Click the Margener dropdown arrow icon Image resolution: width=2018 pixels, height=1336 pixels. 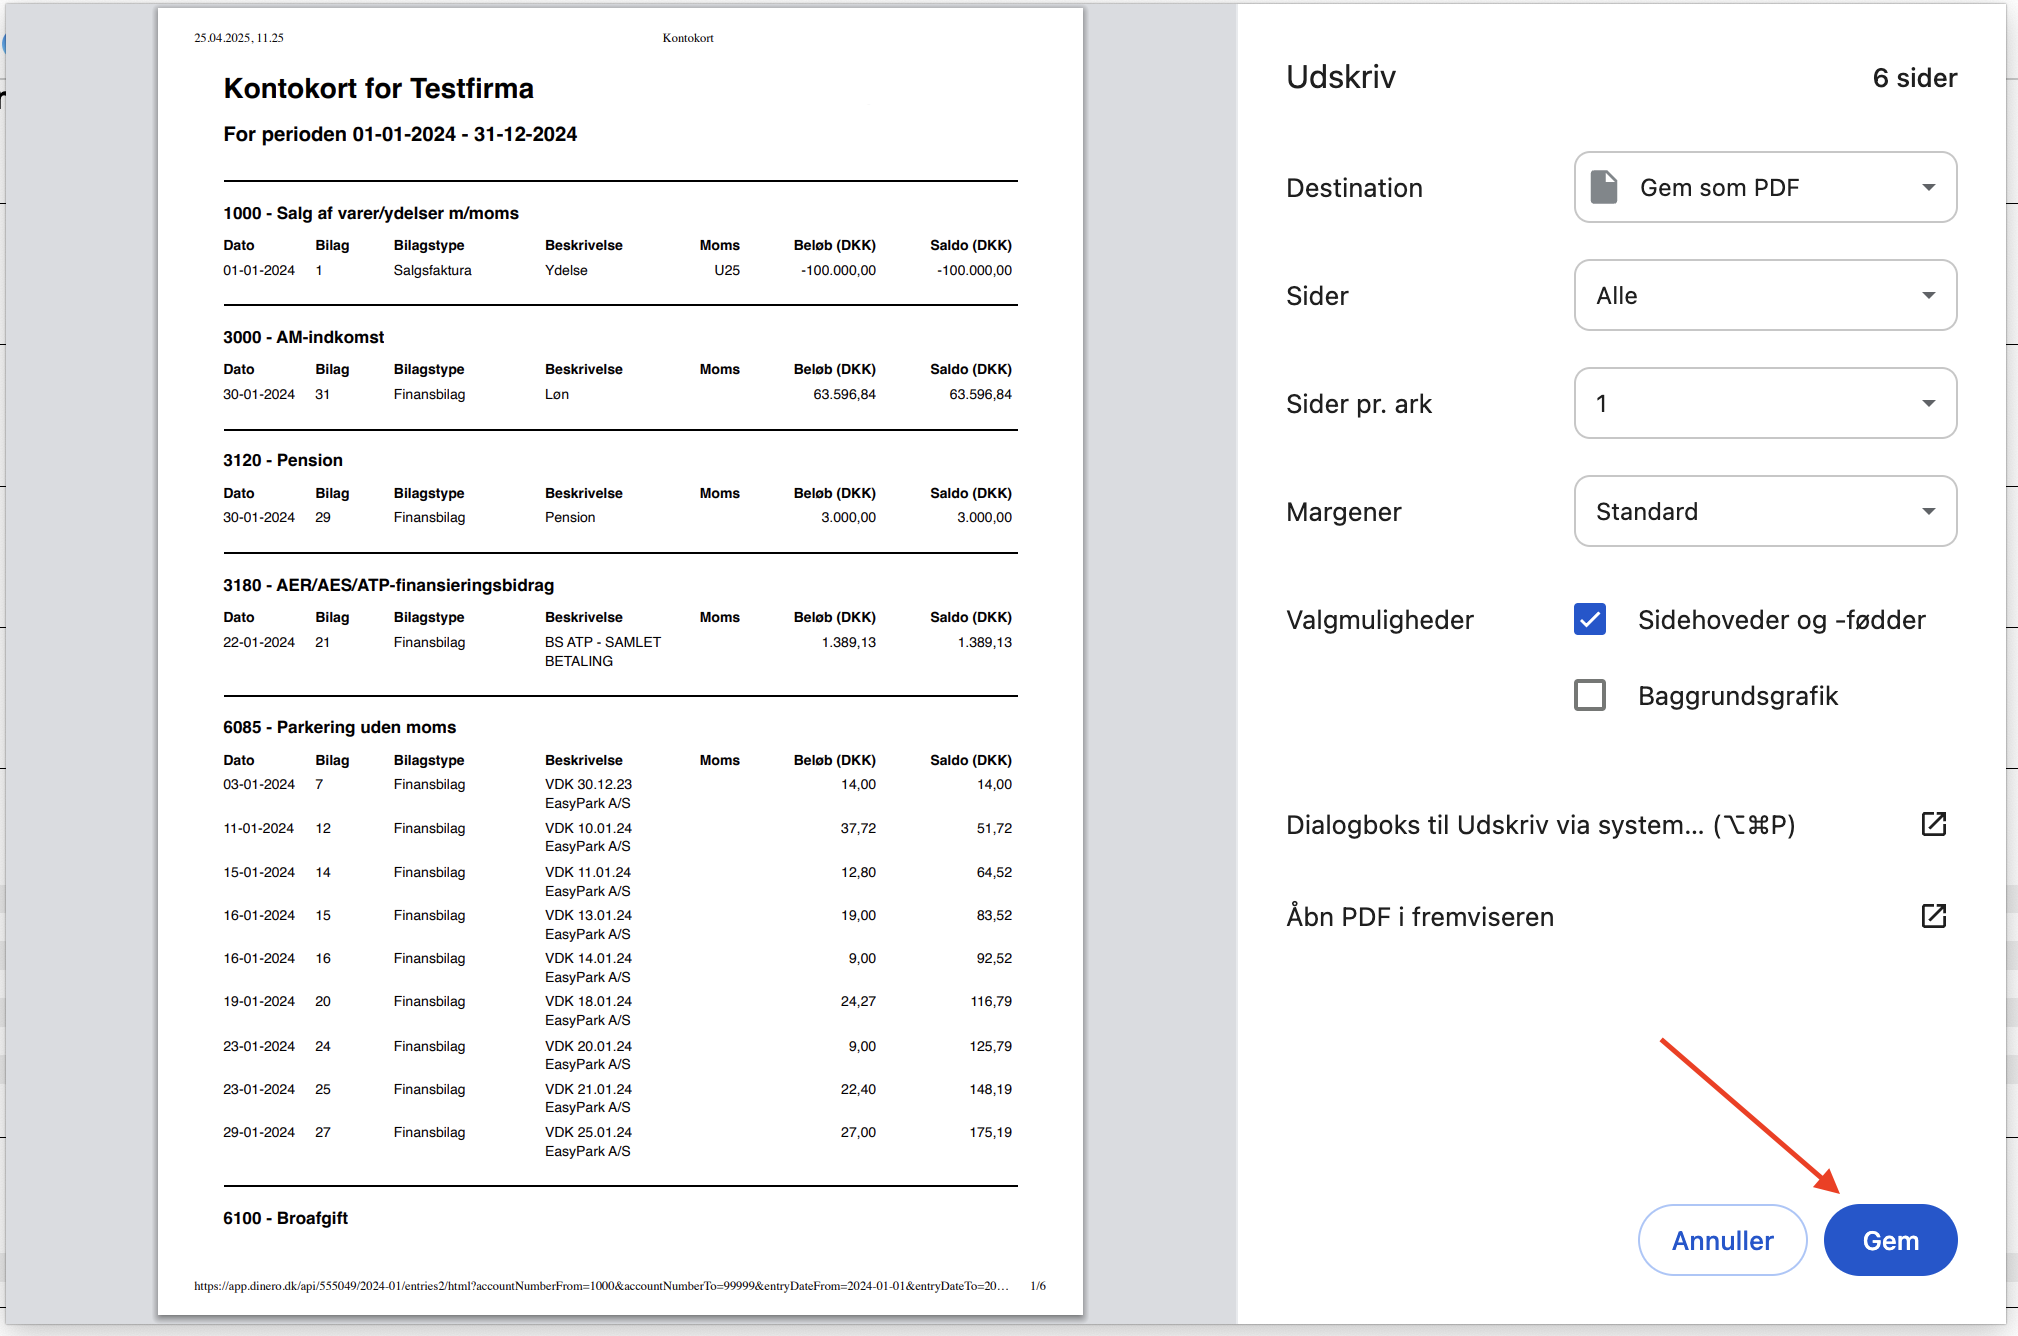tap(1928, 511)
